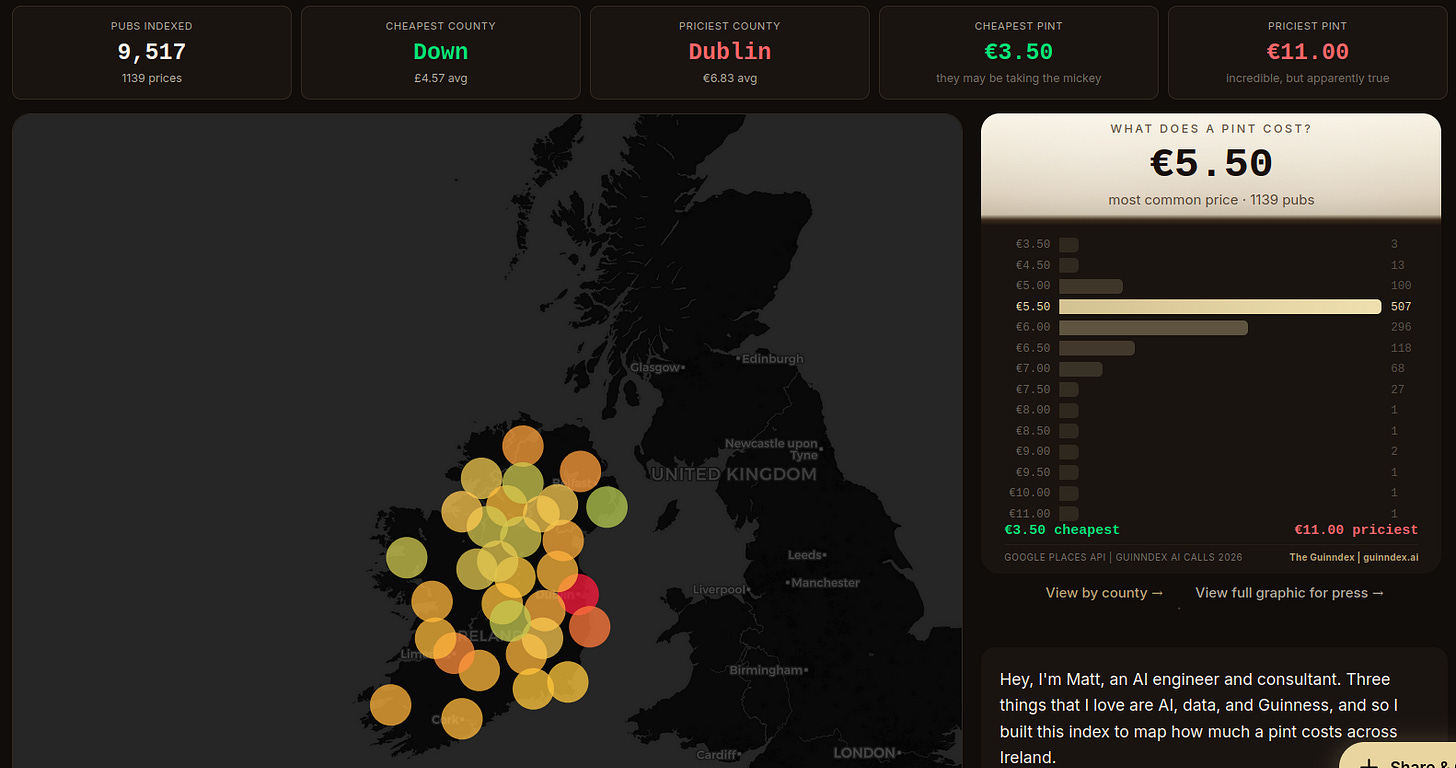Click the count 296 beside €6.00 bar
Viewport: 1456px width, 768px height.
(x=1400, y=327)
